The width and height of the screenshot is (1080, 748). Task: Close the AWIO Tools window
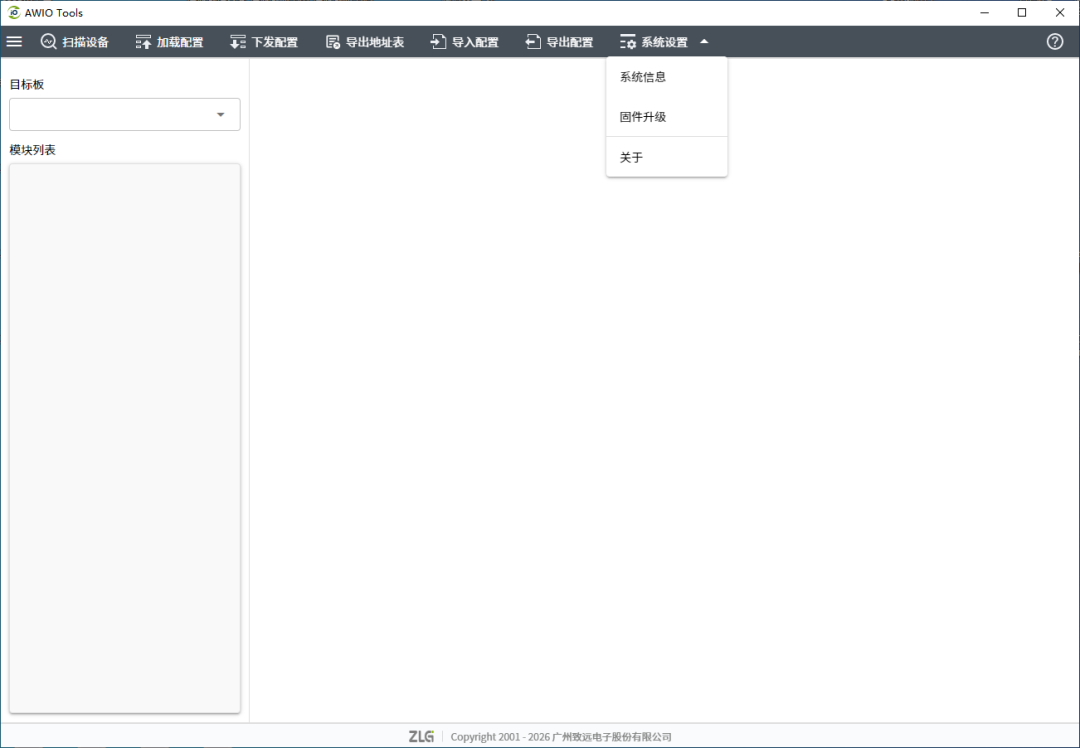click(1060, 12)
